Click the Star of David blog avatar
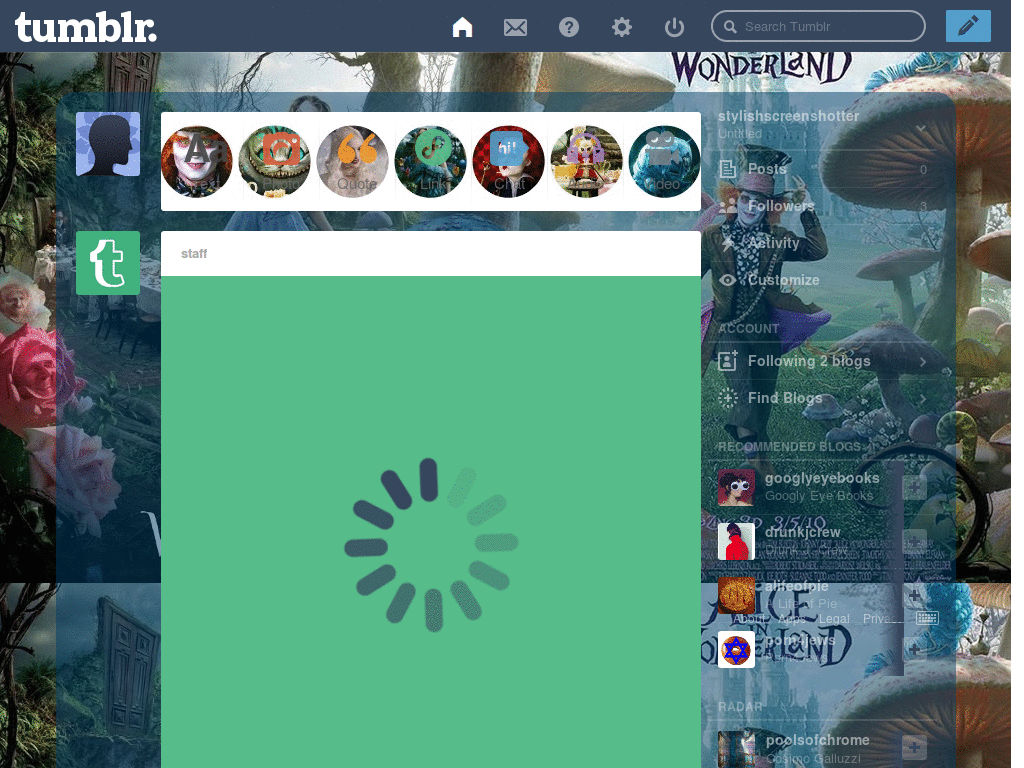Screen dimensions: 1024x768 click(x=736, y=650)
